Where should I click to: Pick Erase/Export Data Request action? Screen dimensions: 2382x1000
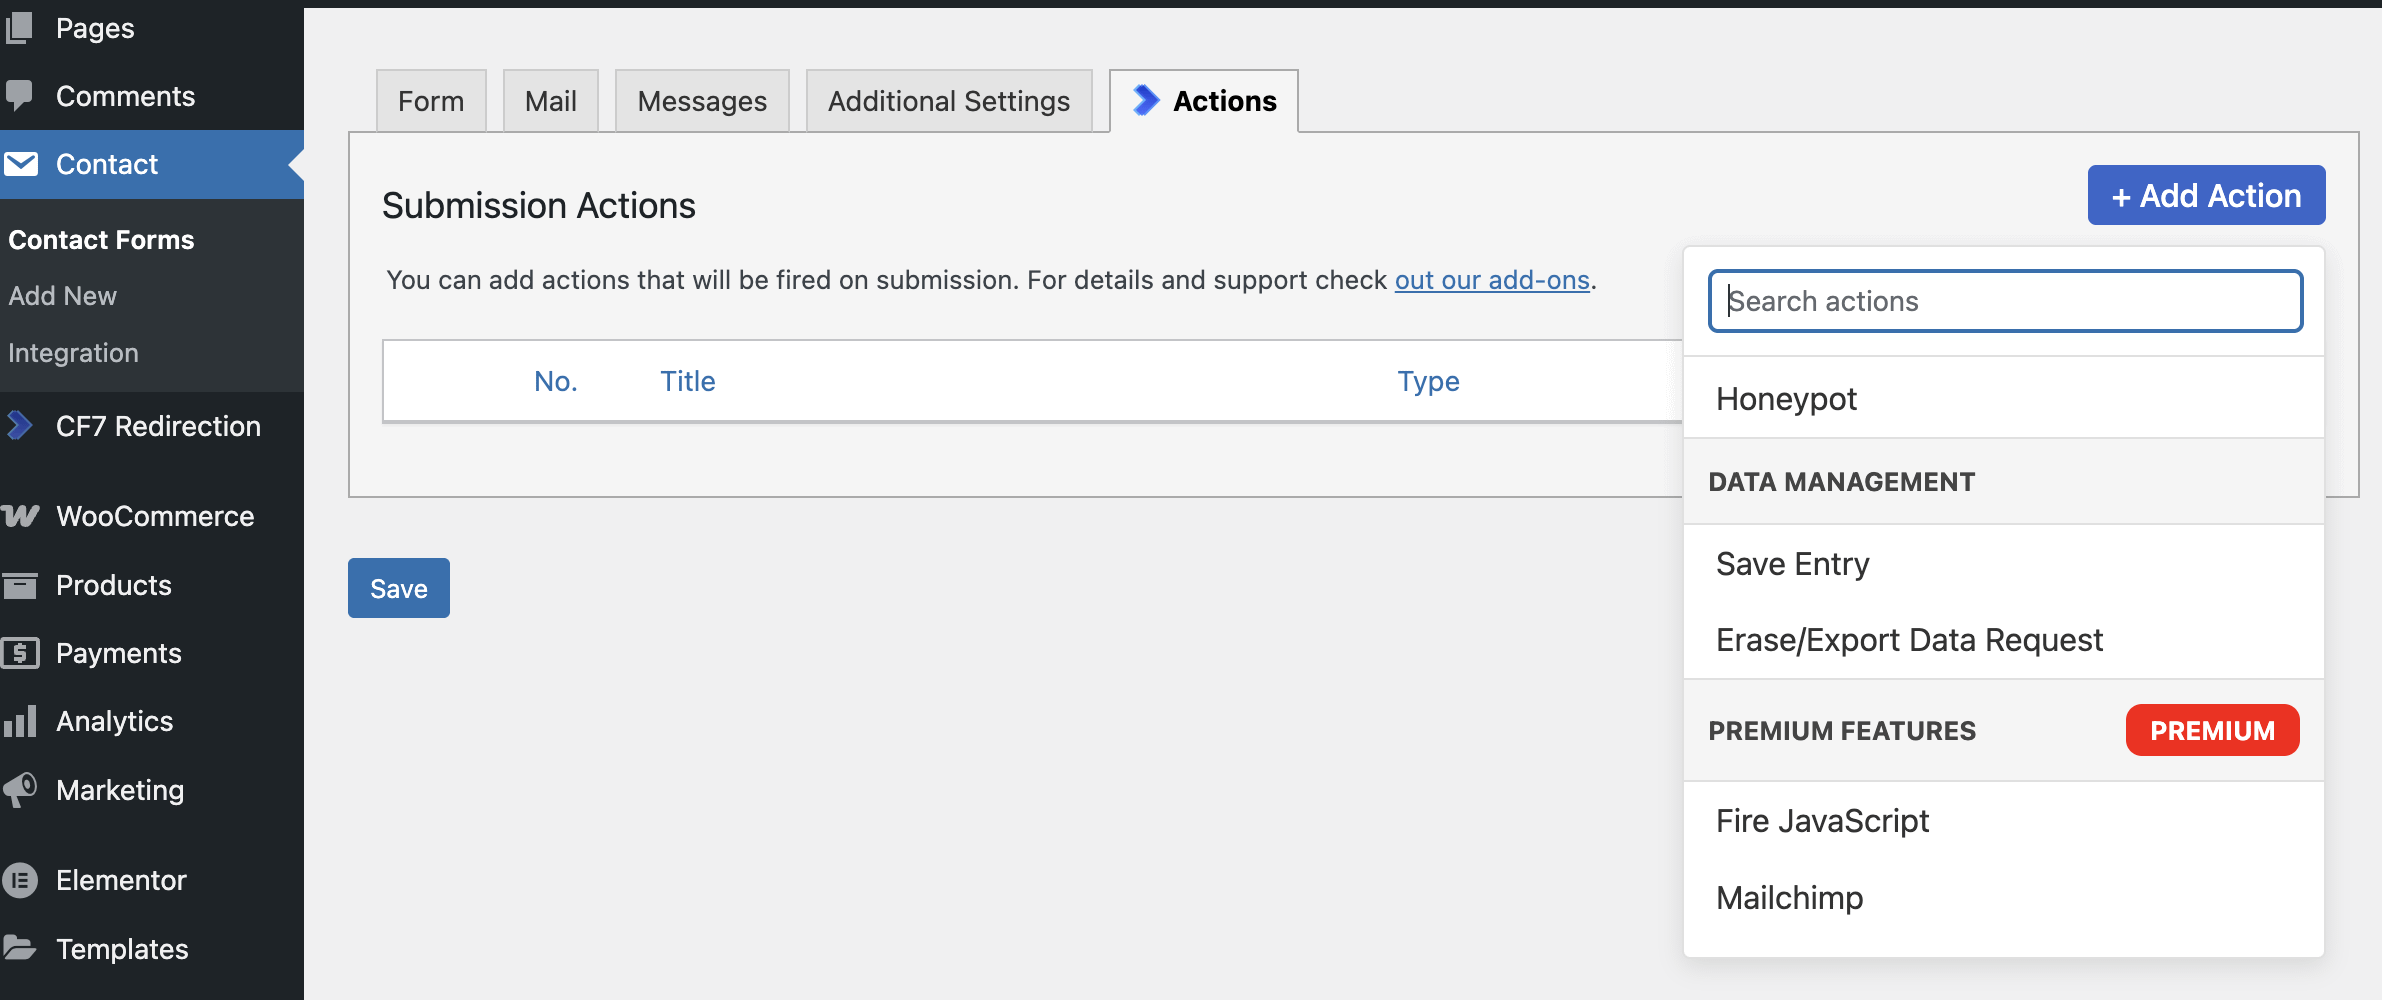[x=1909, y=640]
